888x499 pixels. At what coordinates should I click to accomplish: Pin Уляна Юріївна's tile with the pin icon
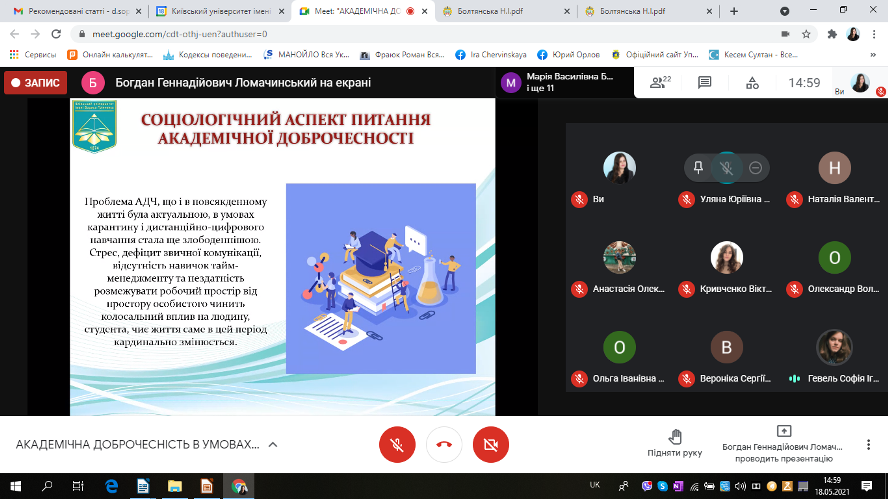click(x=698, y=168)
